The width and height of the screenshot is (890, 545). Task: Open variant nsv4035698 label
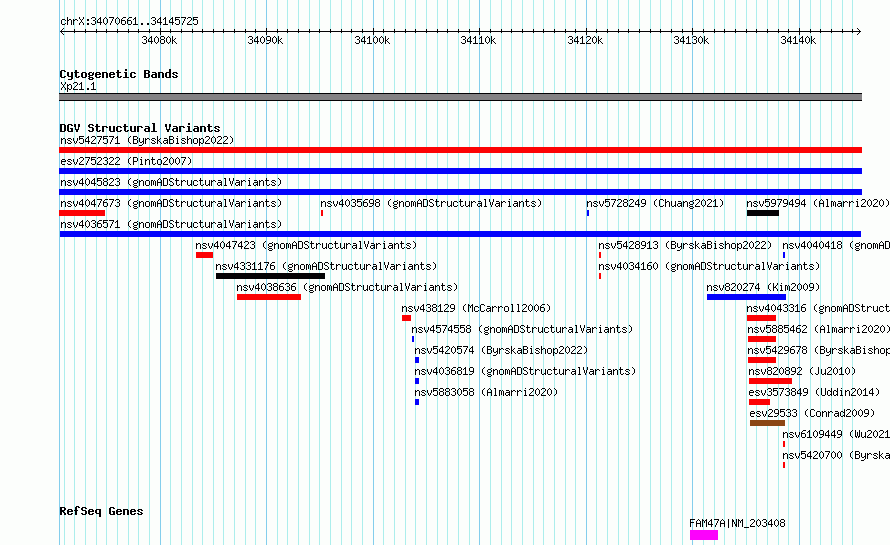tap(431, 203)
